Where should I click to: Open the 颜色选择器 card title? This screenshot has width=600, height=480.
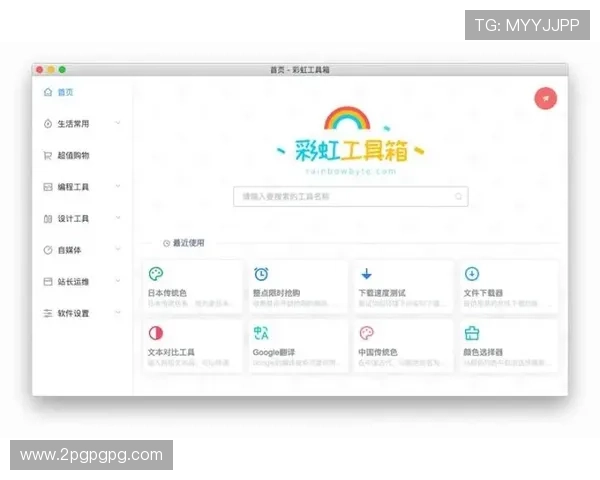click(483, 352)
